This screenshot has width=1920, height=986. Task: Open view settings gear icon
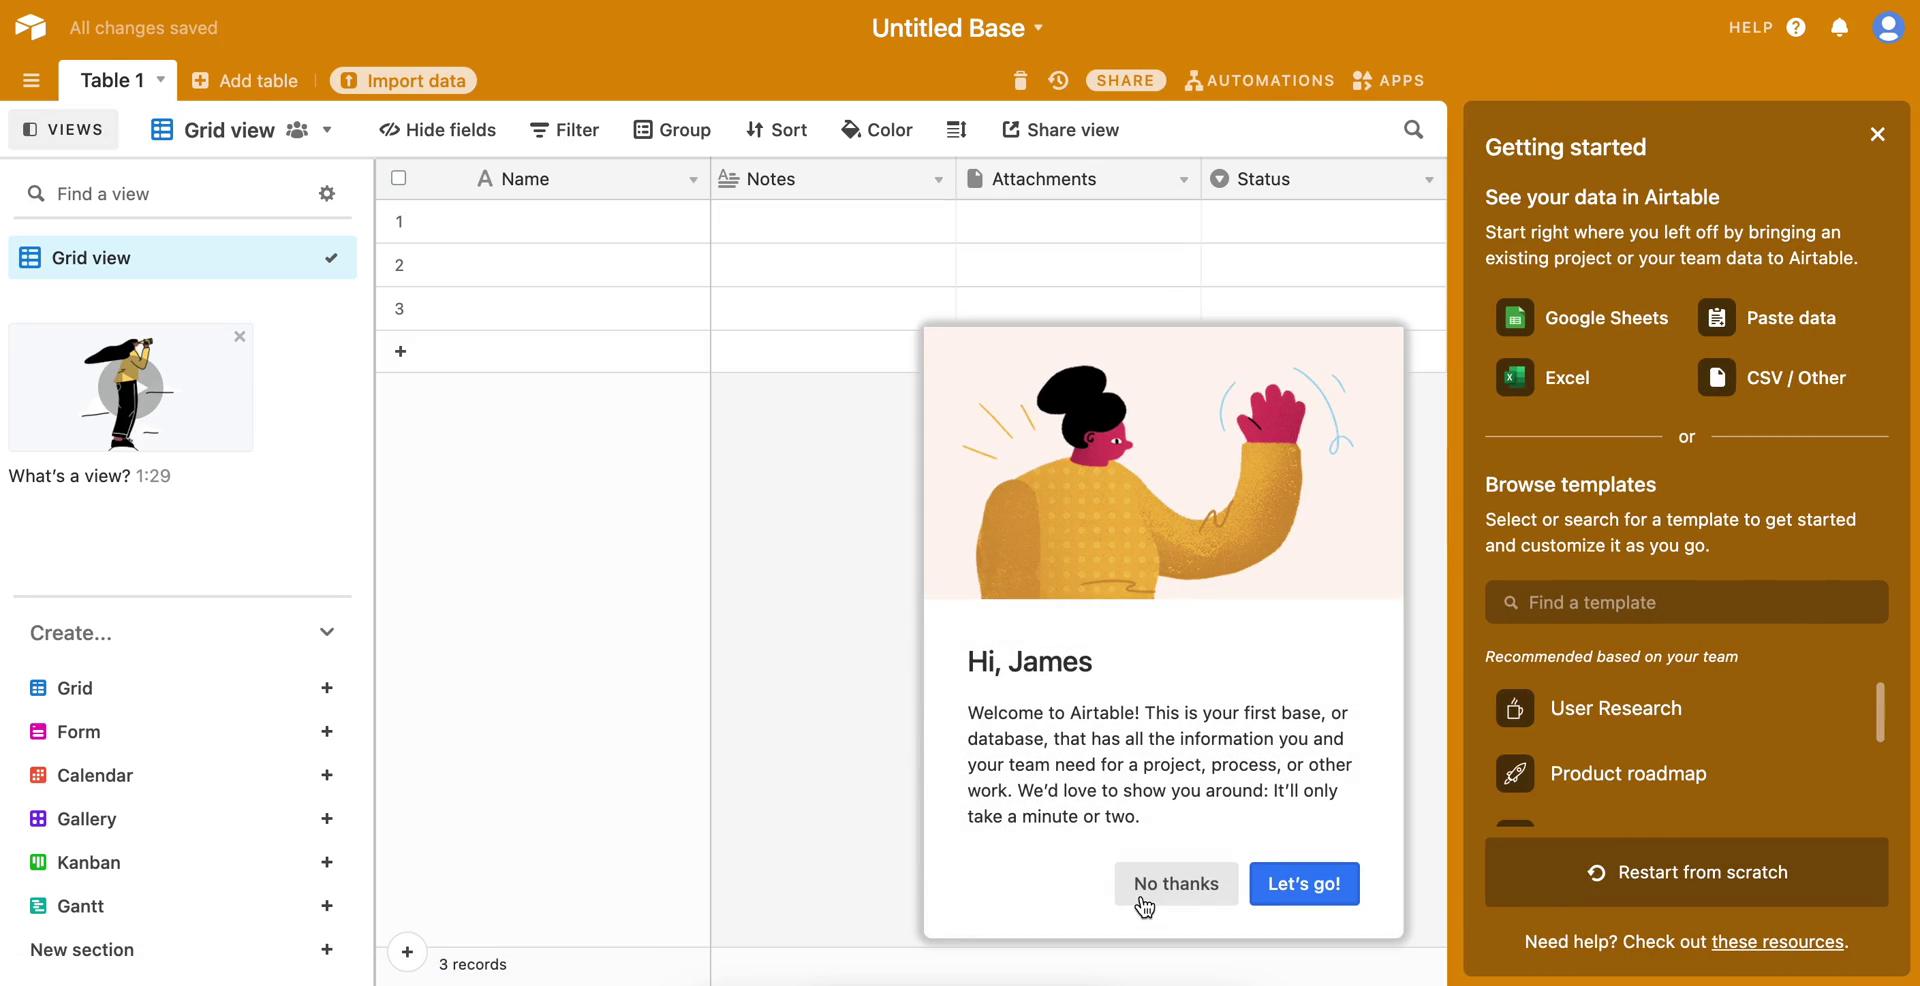tap(327, 193)
